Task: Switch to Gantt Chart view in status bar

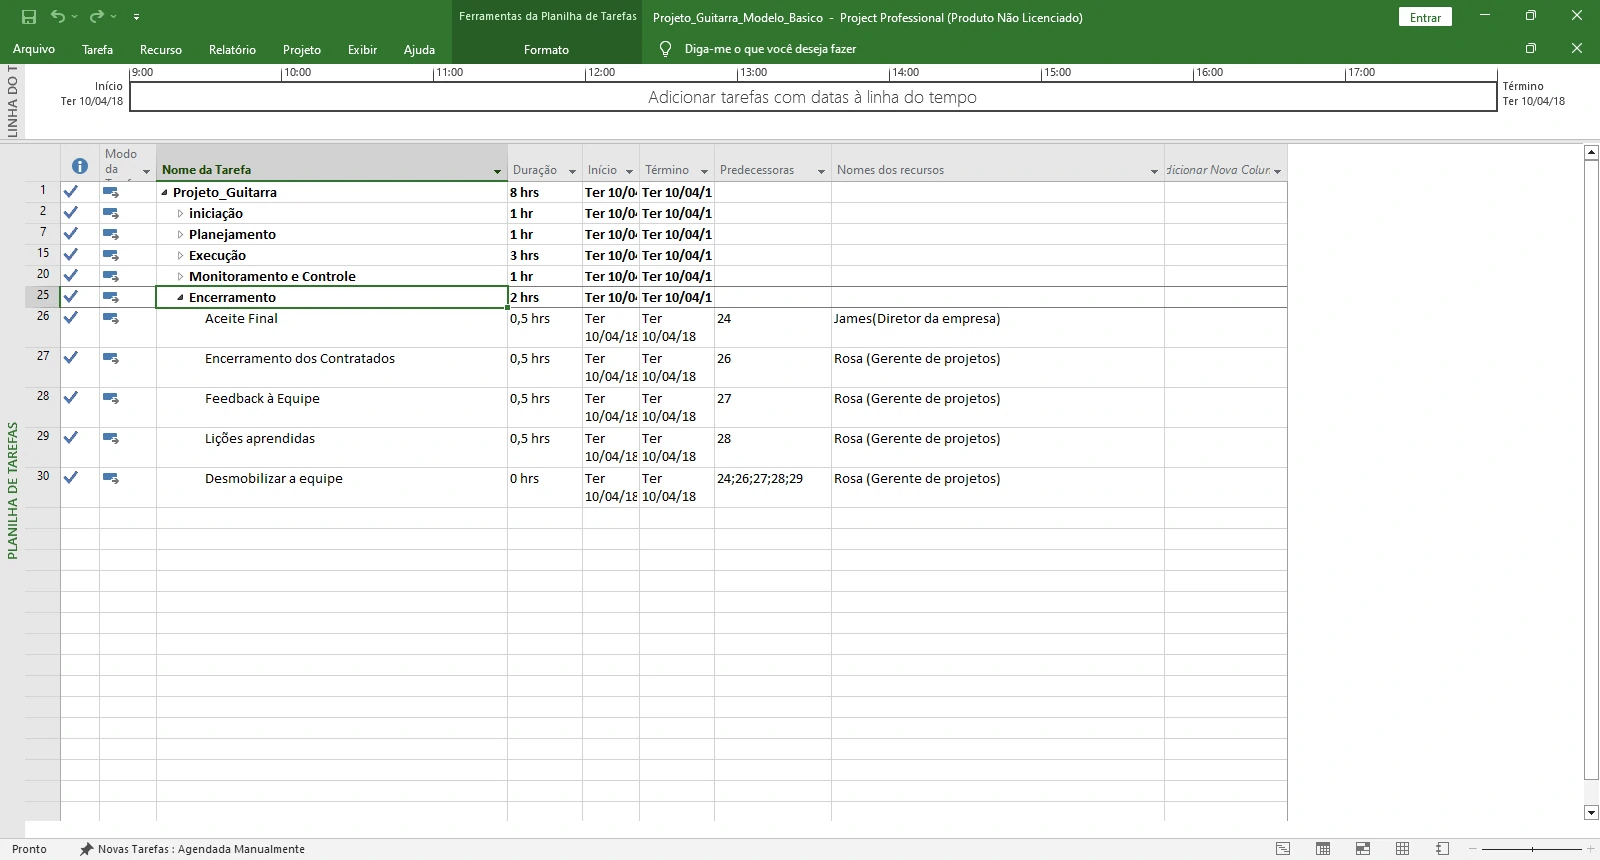Action: tap(1283, 849)
